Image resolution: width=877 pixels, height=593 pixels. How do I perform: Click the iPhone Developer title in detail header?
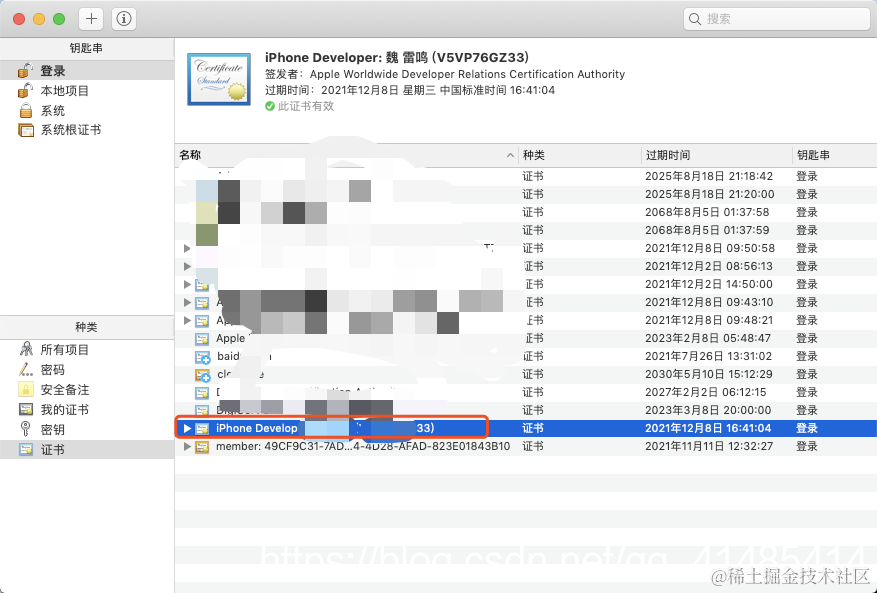pos(397,58)
